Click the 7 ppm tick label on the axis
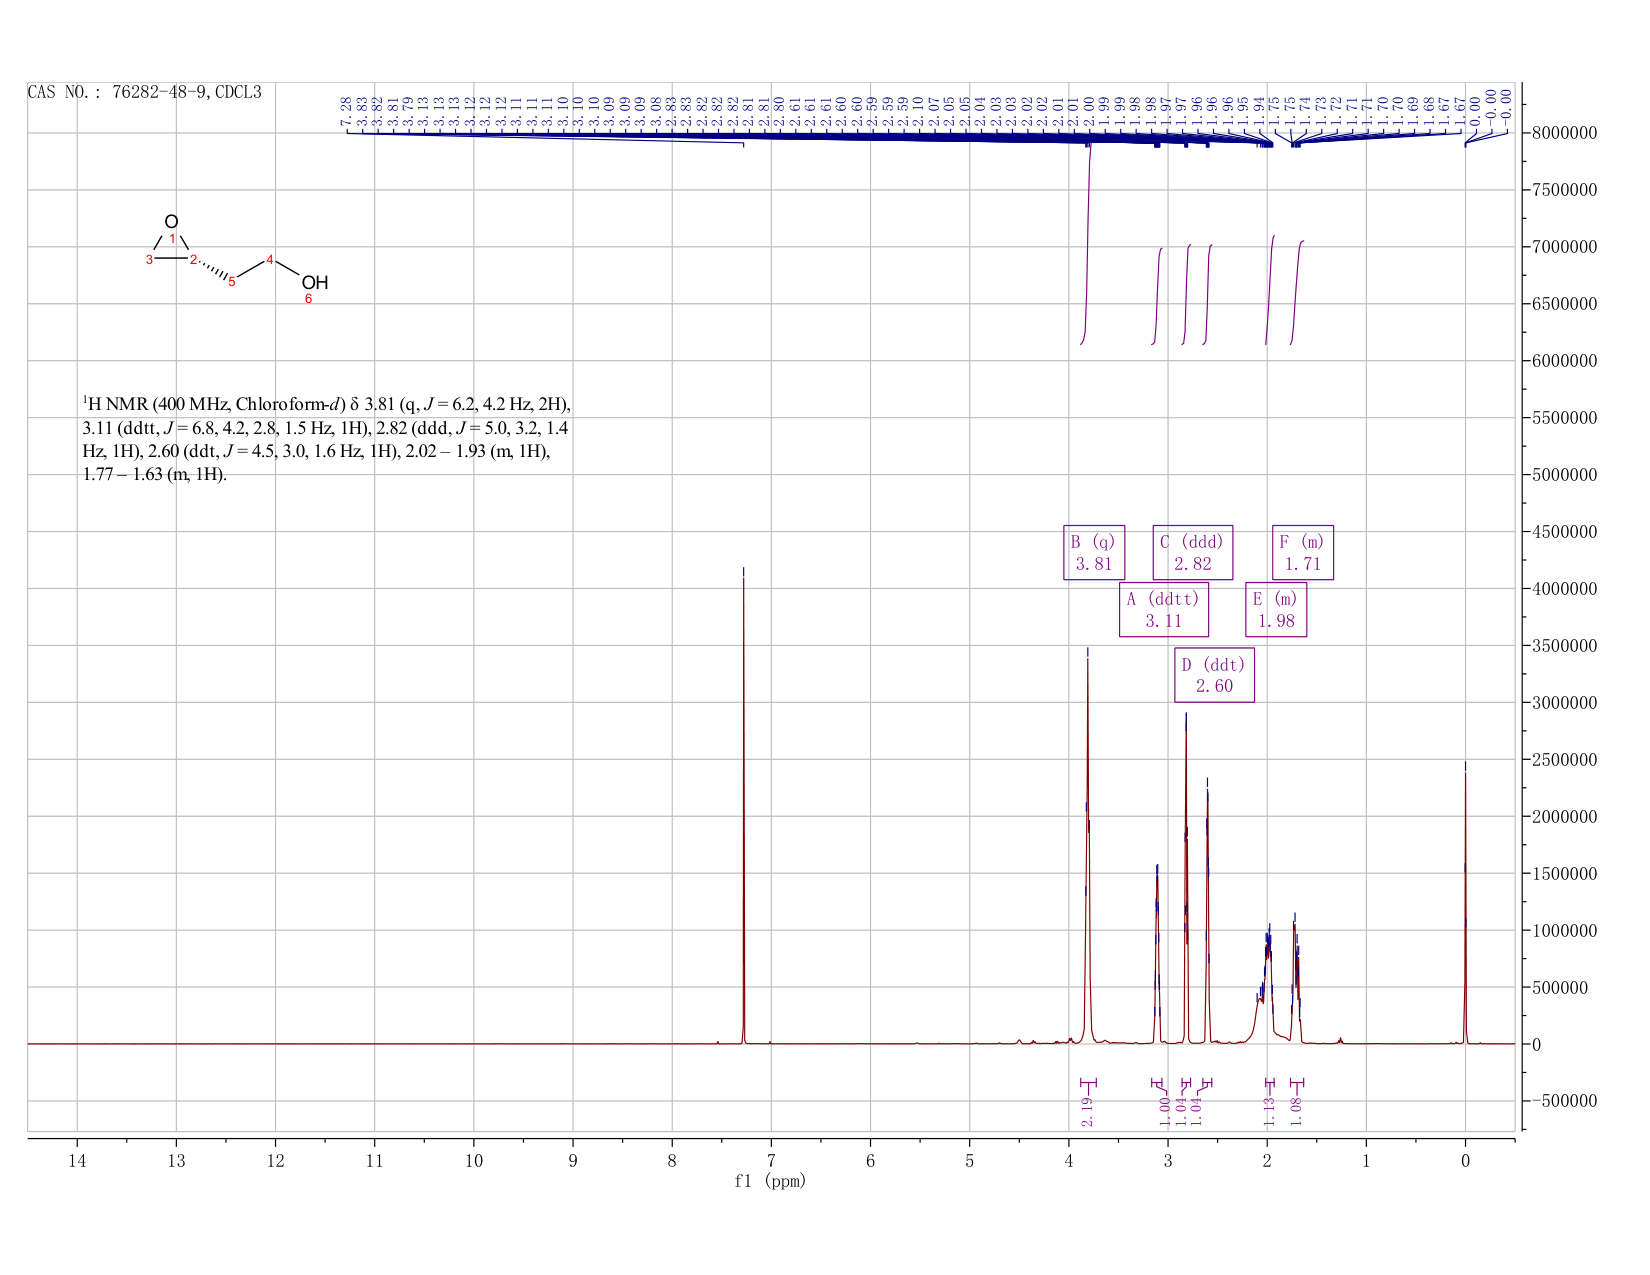The height and width of the screenshot is (1275, 1650). click(x=771, y=1161)
